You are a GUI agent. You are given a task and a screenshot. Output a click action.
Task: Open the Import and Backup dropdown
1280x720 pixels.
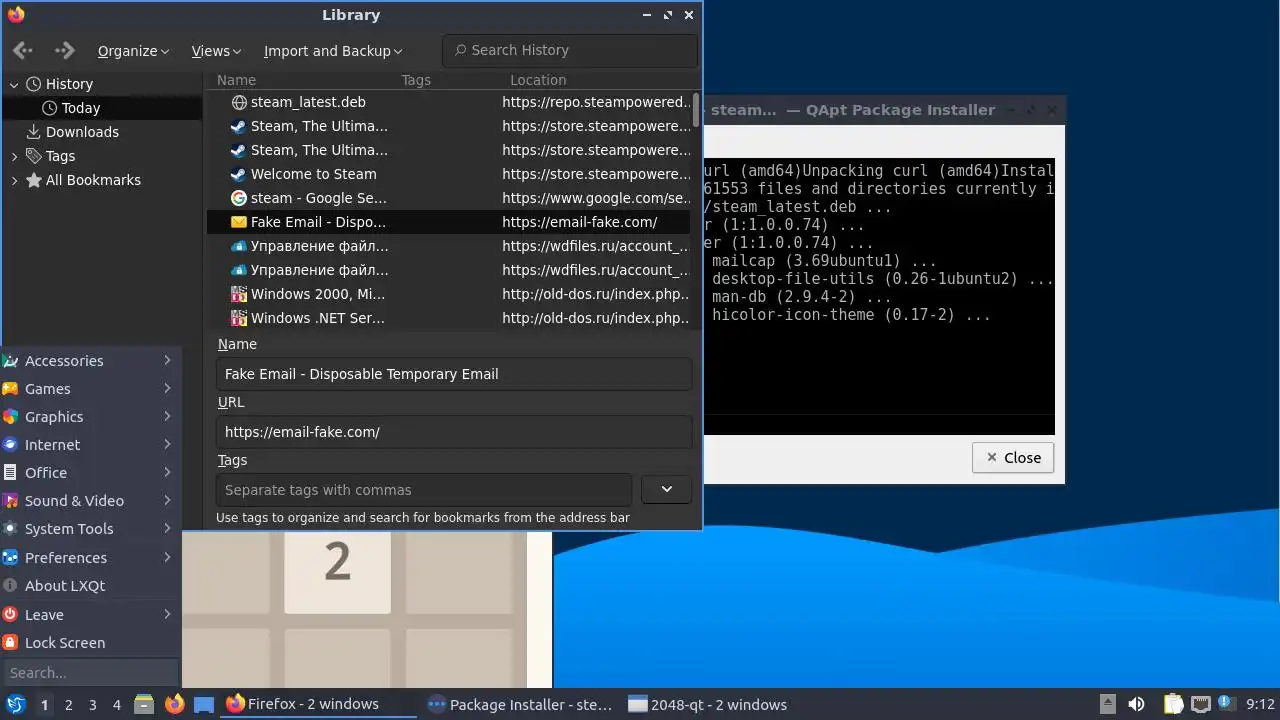[x=333, y=51]
